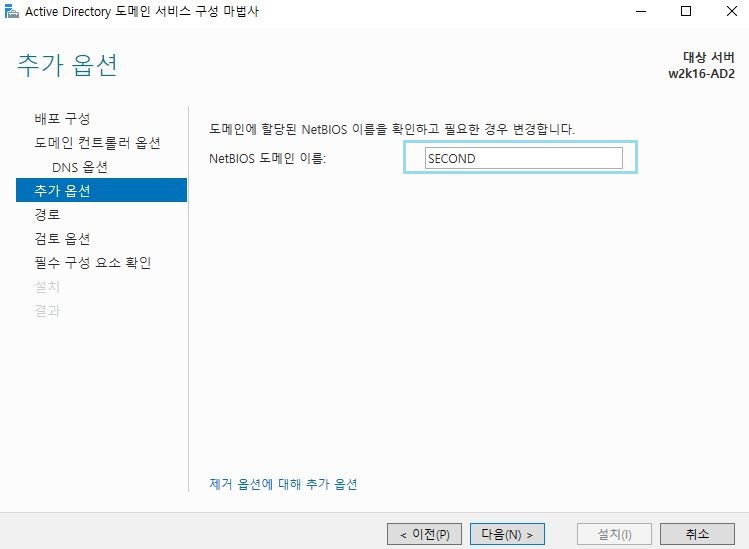Viewport: 749px width, 549px height.
Task: Close the wizard window
Action: click(x=731, y=11)
